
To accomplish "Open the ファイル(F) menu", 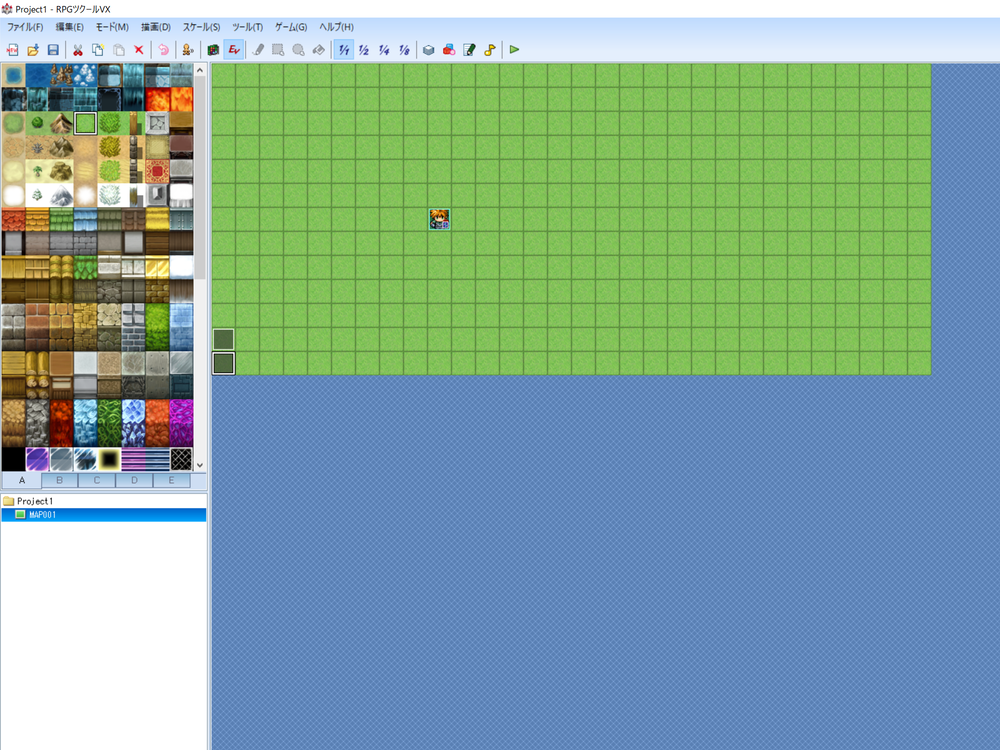I will pyautogui.click(x=25, y=27).
